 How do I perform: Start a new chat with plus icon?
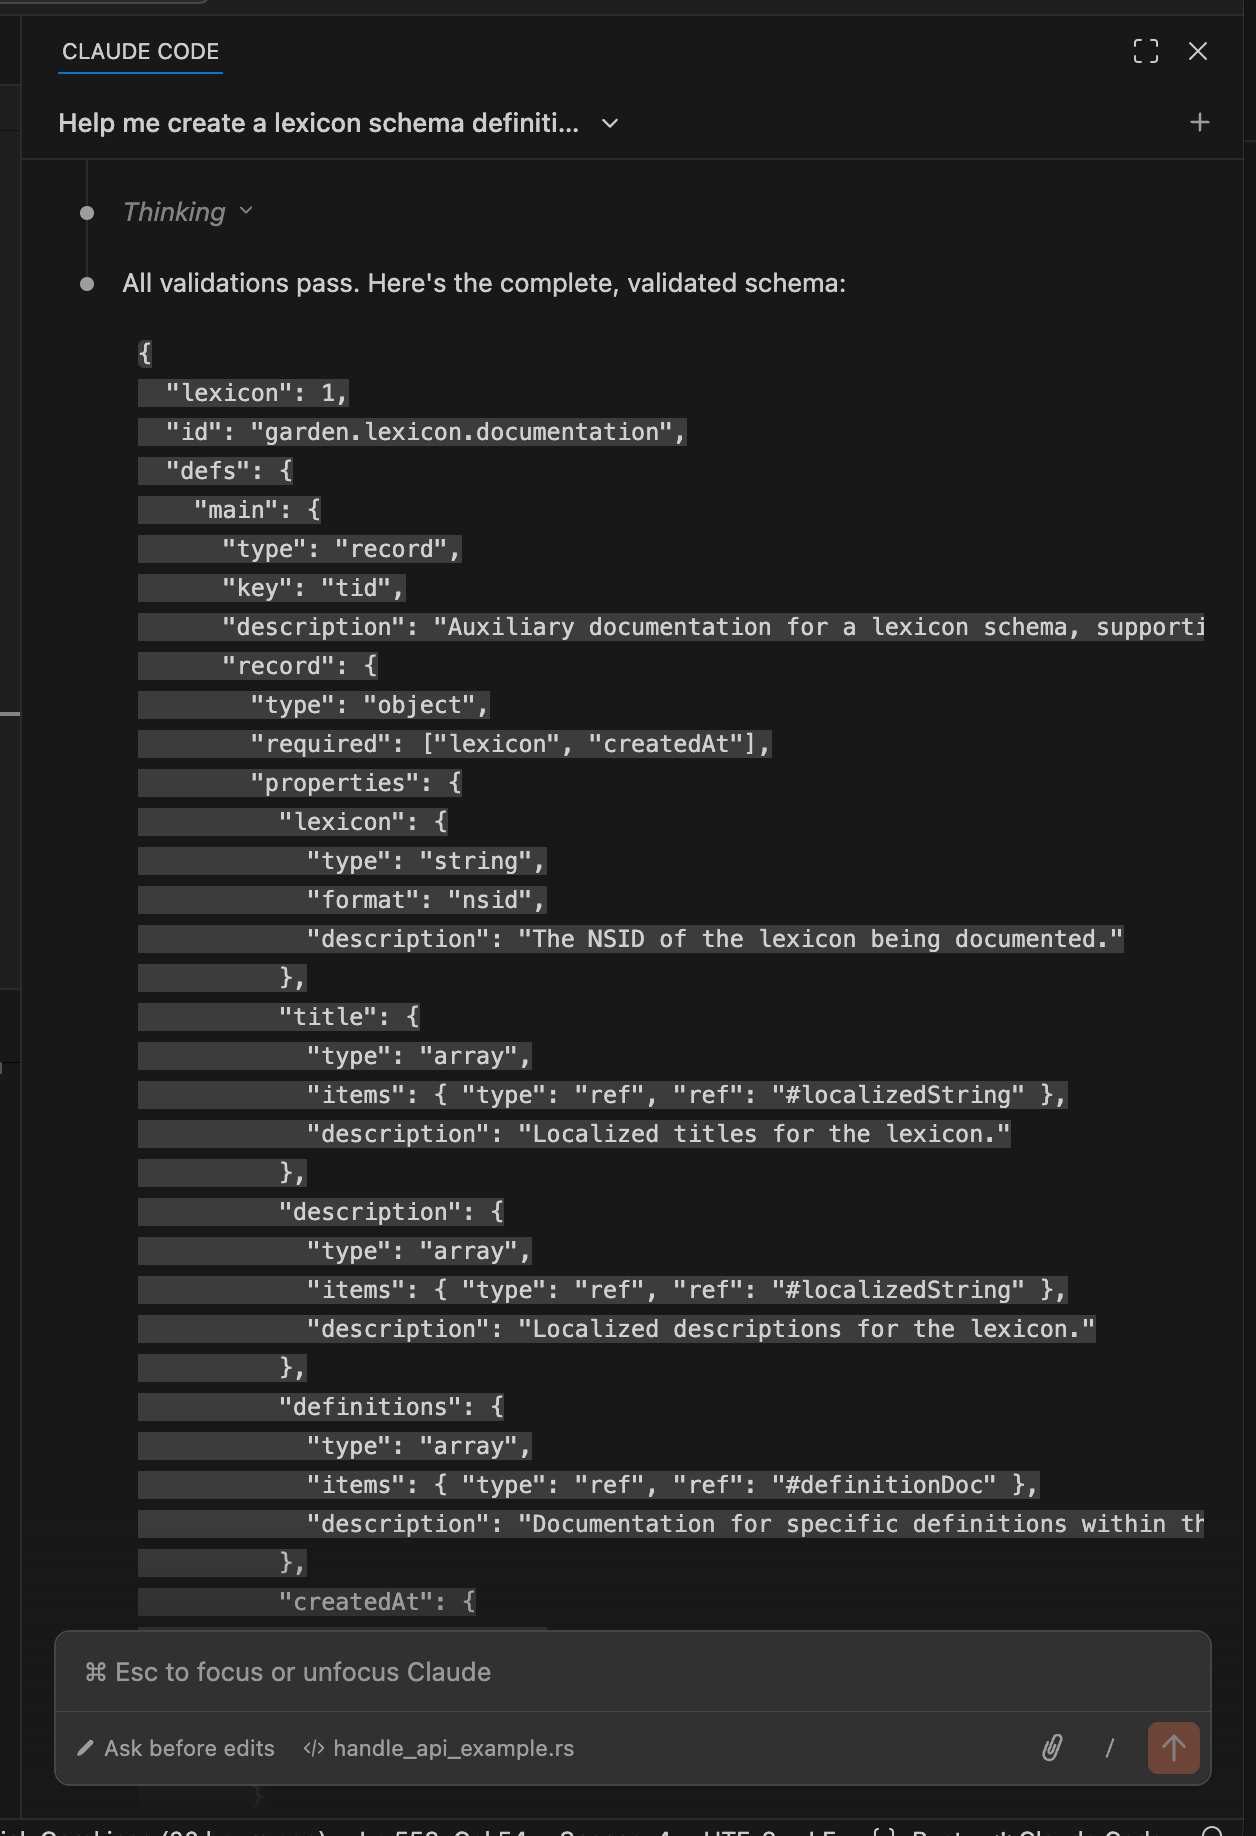pos(1199,123)
